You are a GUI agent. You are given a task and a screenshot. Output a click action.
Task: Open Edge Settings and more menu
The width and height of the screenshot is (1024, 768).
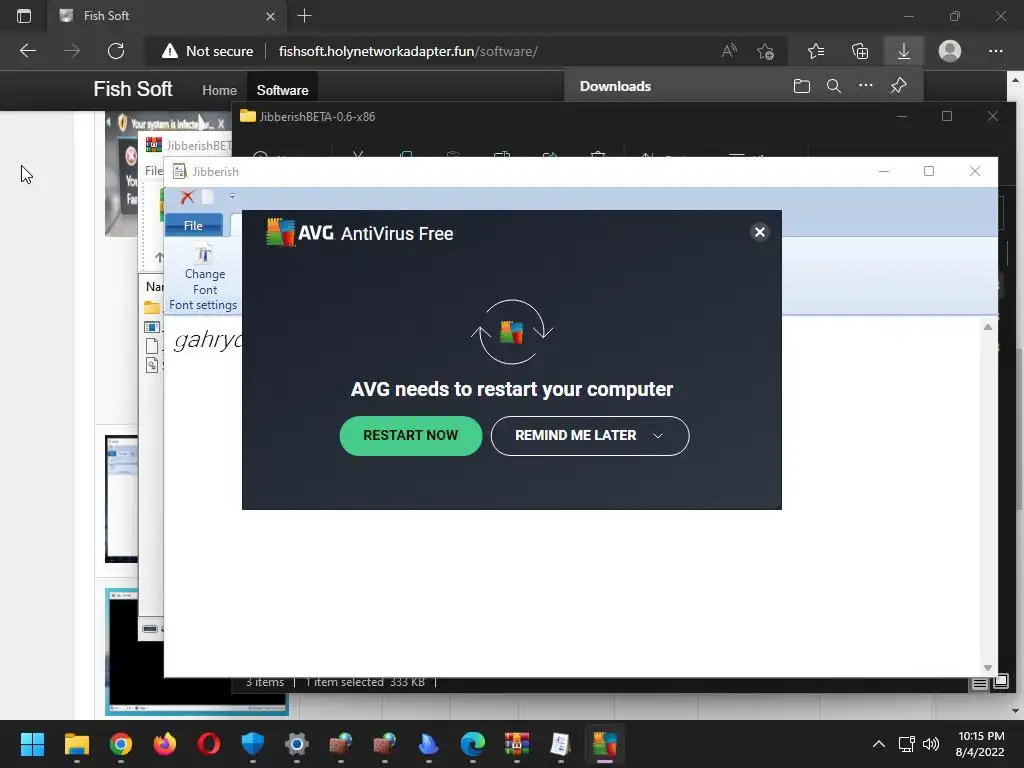[x=995, y=51]
